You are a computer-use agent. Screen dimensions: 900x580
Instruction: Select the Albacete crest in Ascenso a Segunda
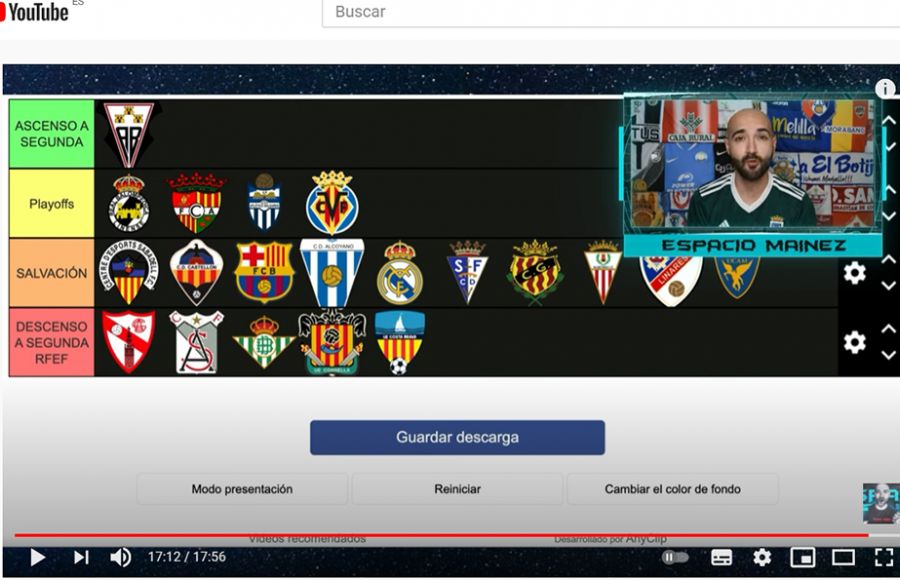(129, 134)
